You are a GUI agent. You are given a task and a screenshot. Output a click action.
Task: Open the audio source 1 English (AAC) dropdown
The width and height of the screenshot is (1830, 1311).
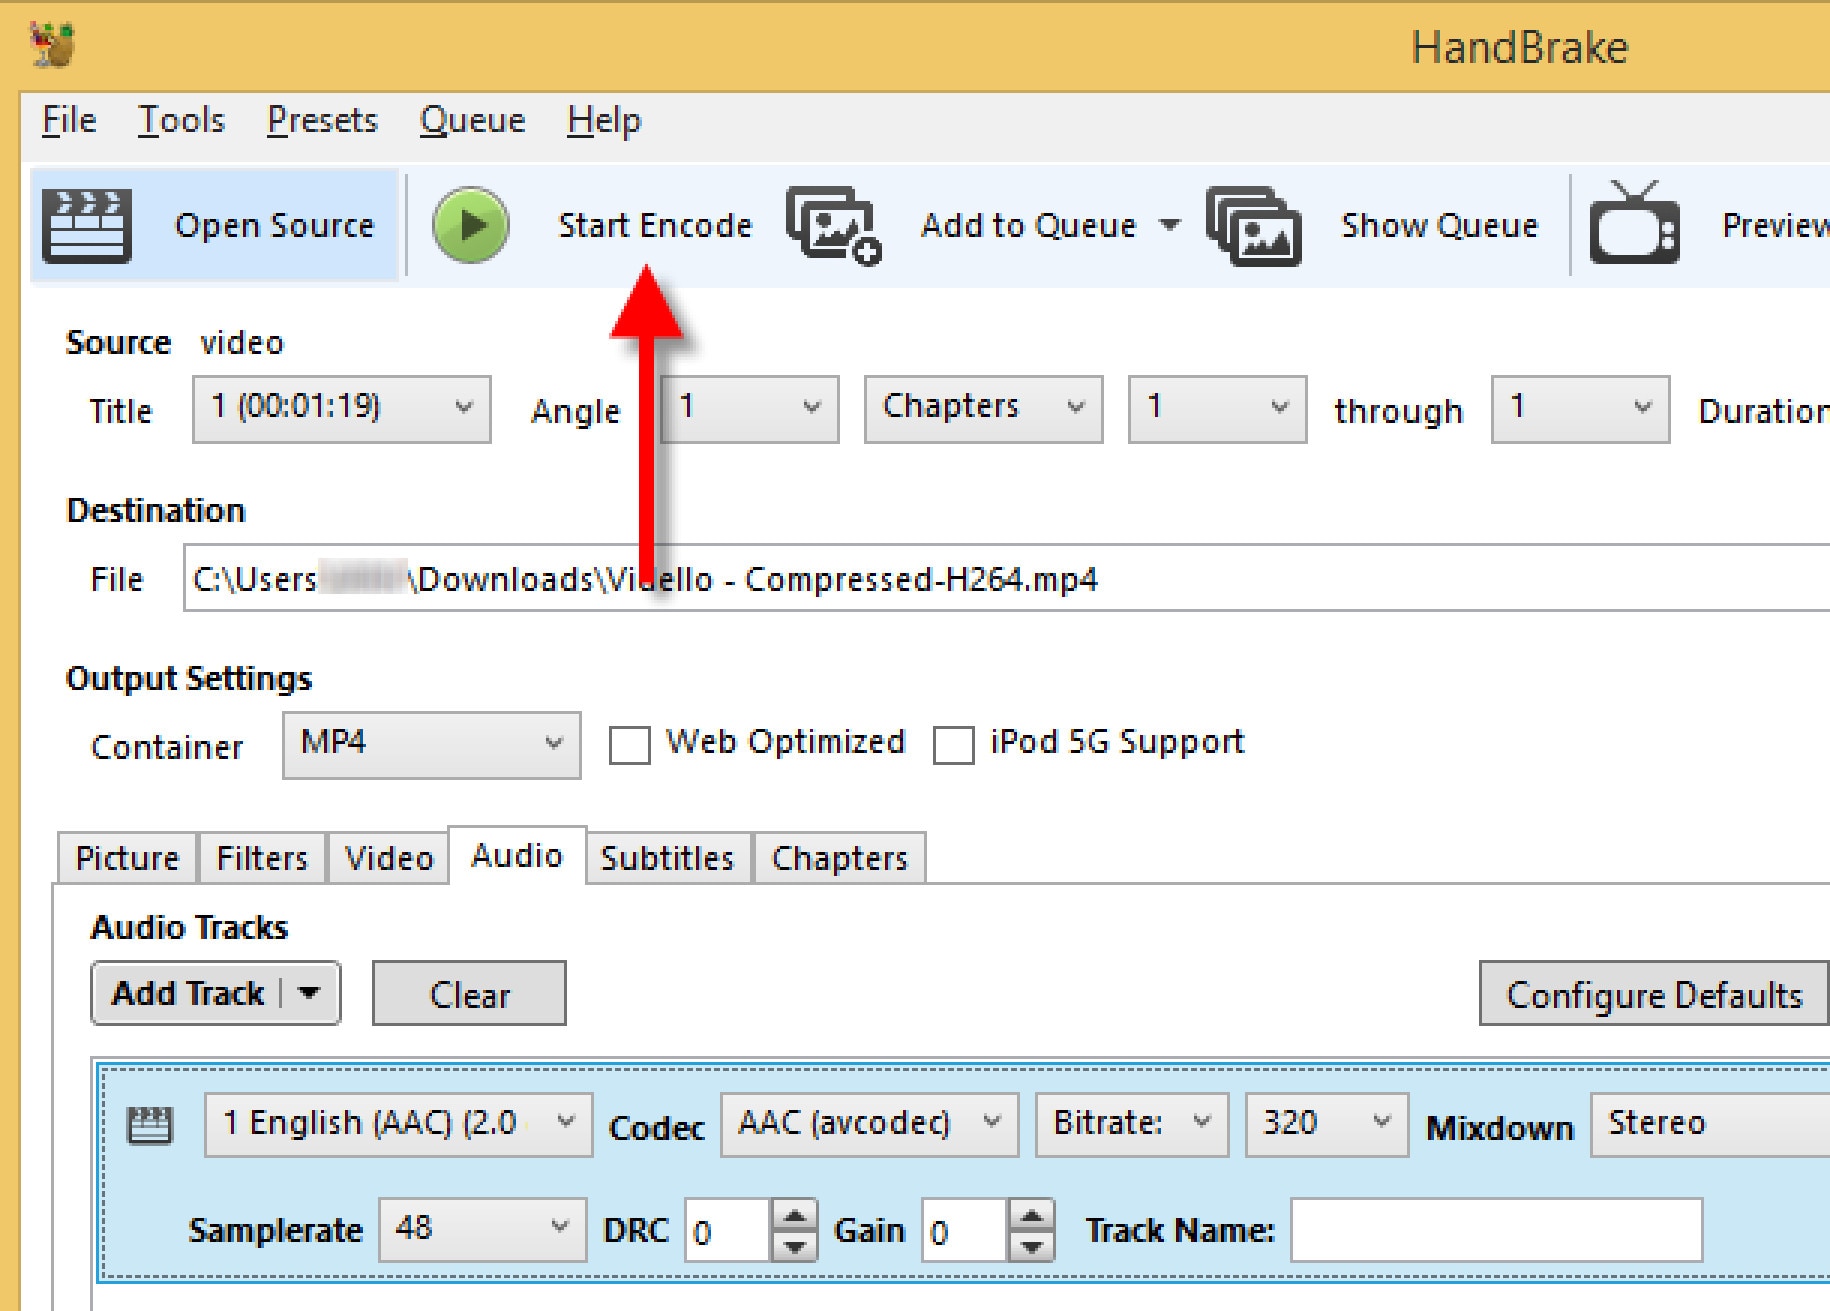click(398, 1125)
